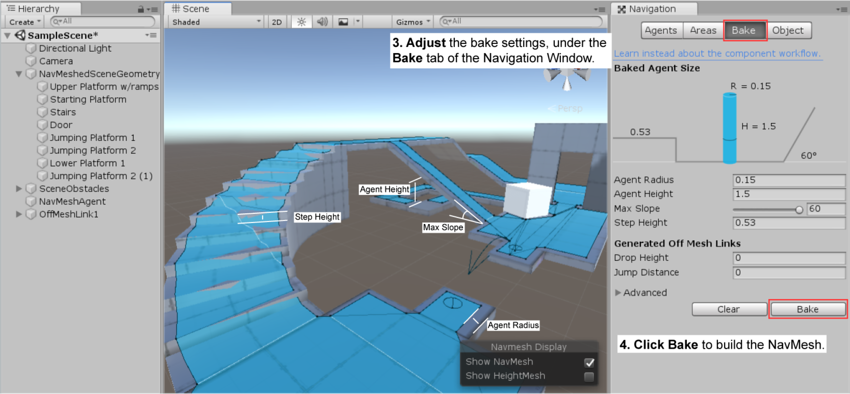Click the scene orientation gizmo

(x=567, y=79)
